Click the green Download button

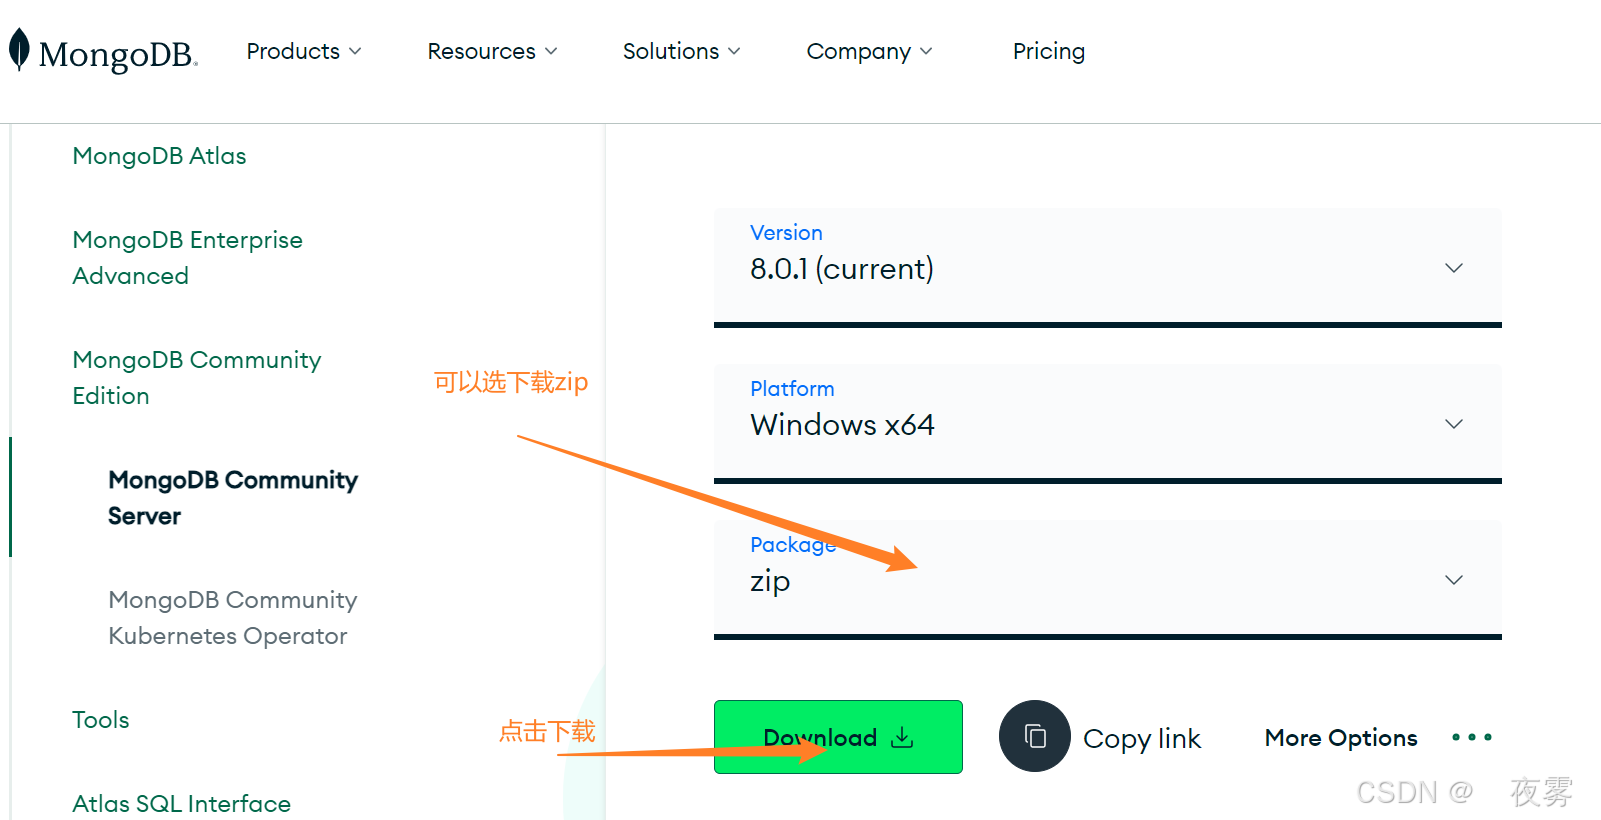pyautogui.click(x=837, y=737)
